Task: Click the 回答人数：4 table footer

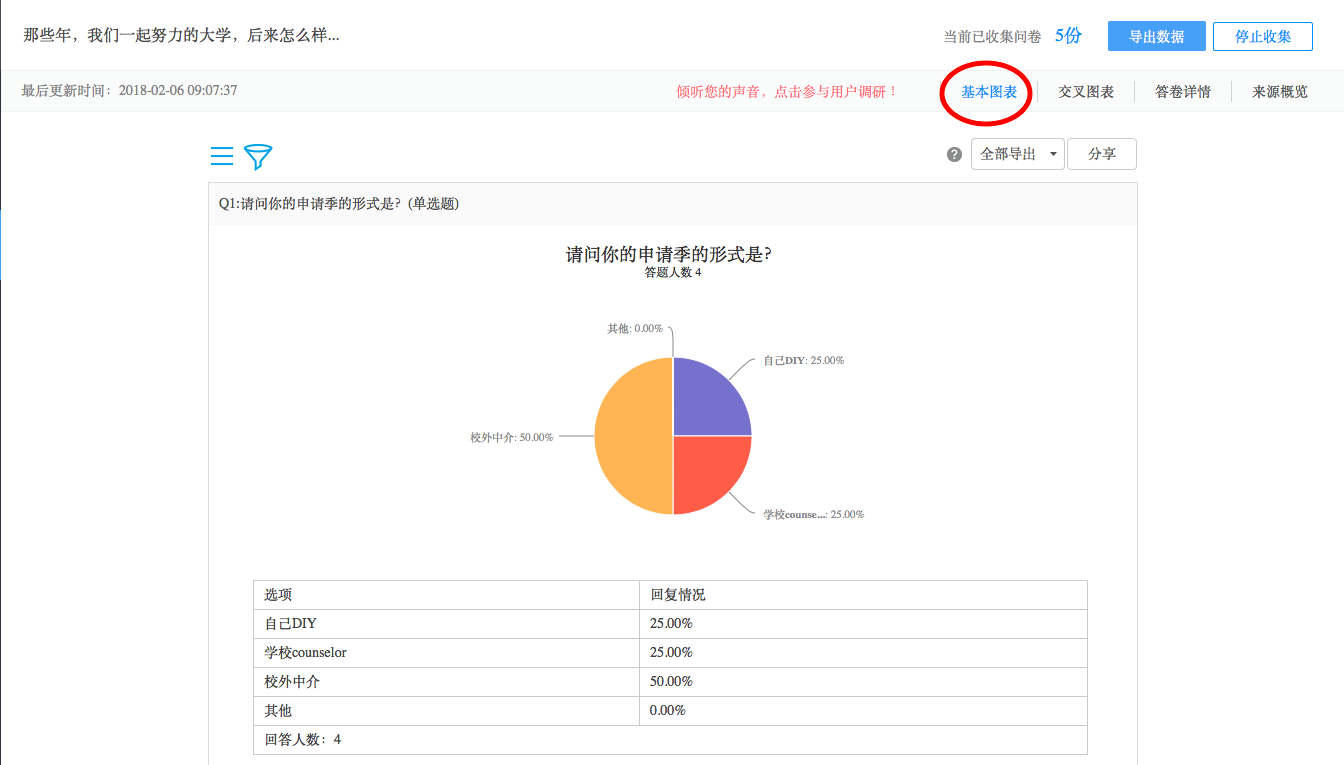Action: point(670,740)
